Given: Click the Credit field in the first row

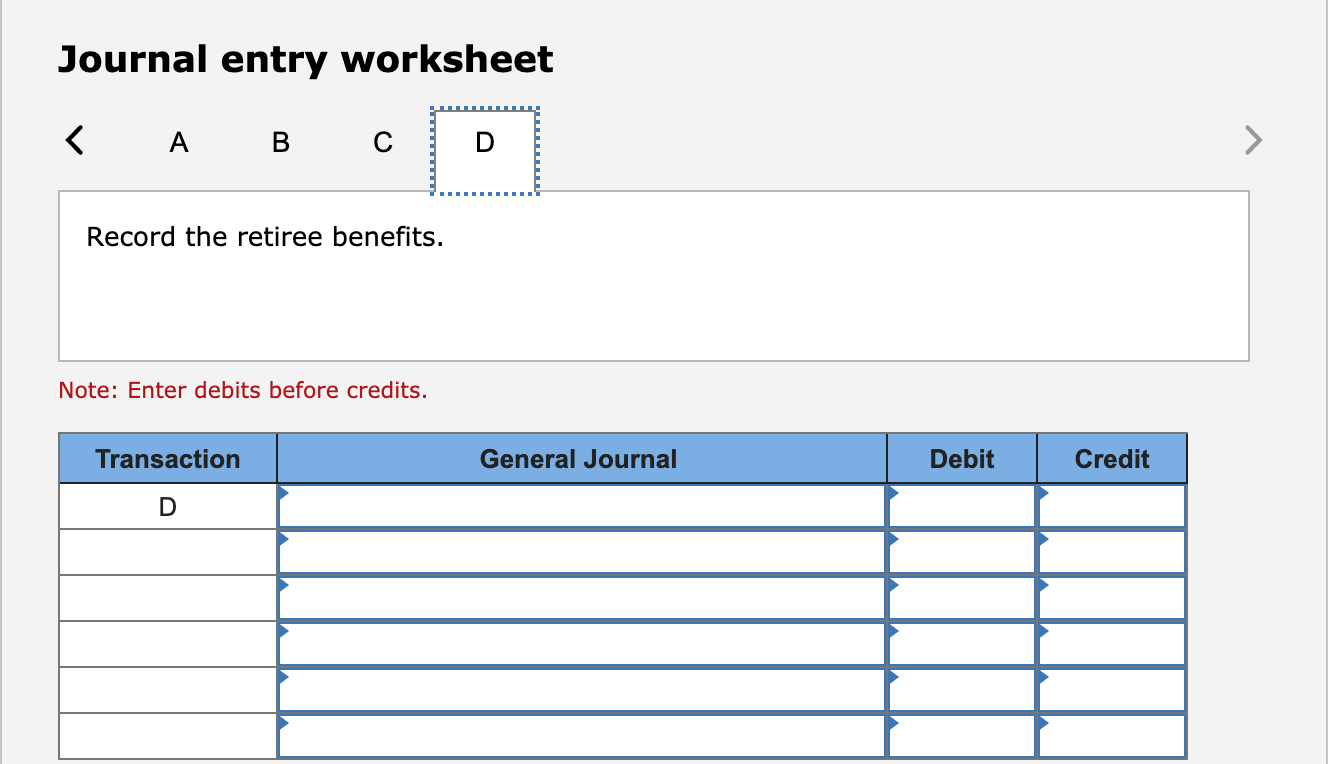Looking at the screenshot, I should coord(1111,505).
